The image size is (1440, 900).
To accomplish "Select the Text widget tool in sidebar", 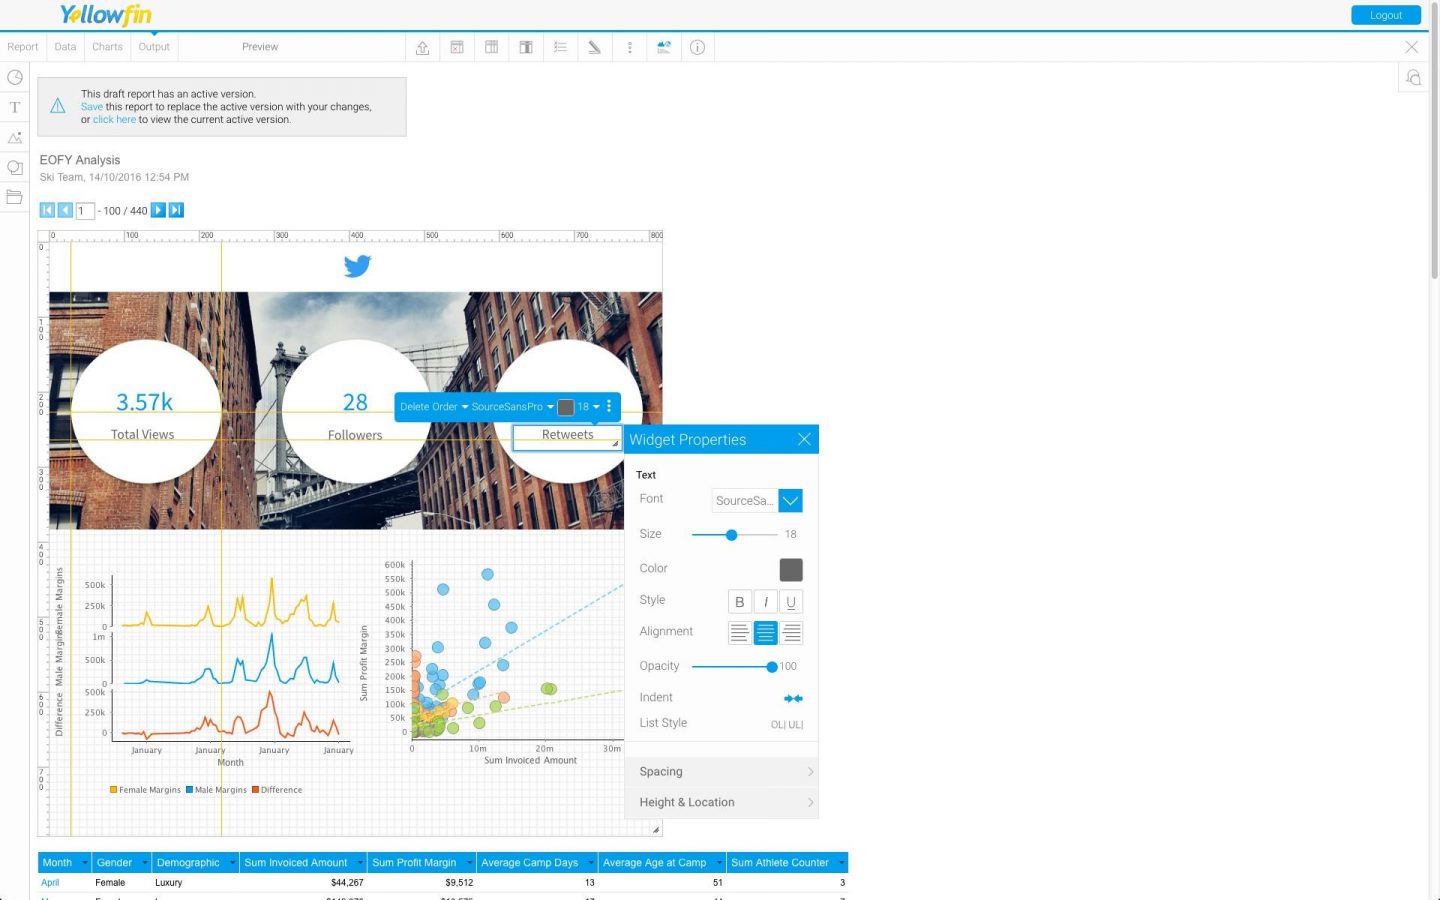I will click(15, 107).
